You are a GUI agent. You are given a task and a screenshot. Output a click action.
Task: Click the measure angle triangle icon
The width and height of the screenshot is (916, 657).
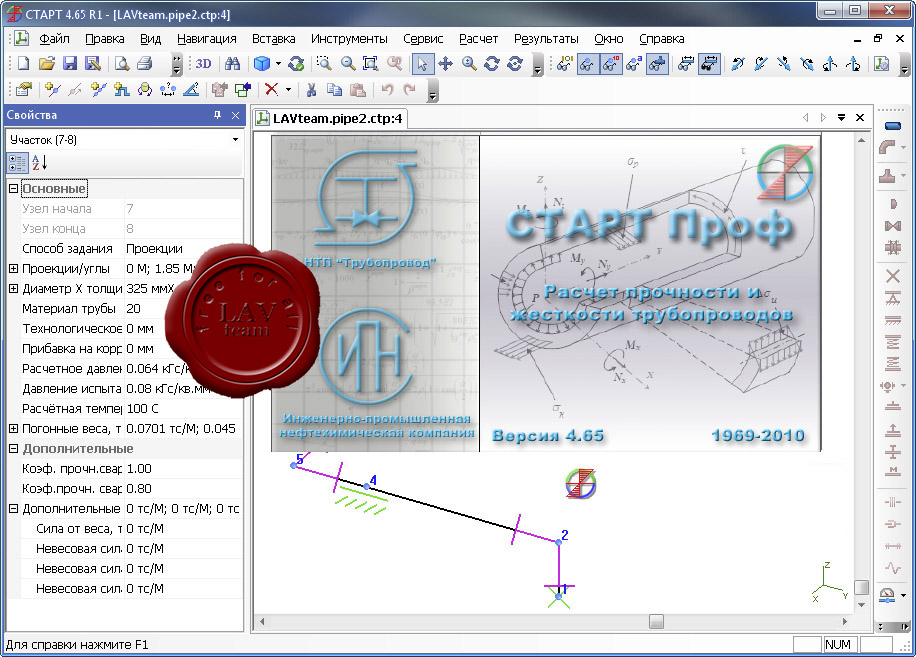pos(191,89)
